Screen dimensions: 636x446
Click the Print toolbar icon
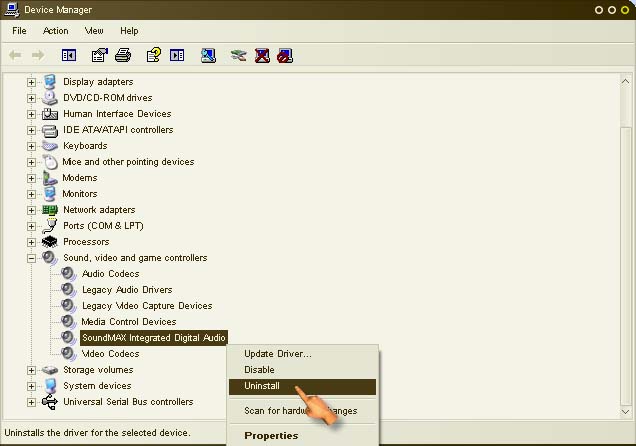(x=123, y=55)
